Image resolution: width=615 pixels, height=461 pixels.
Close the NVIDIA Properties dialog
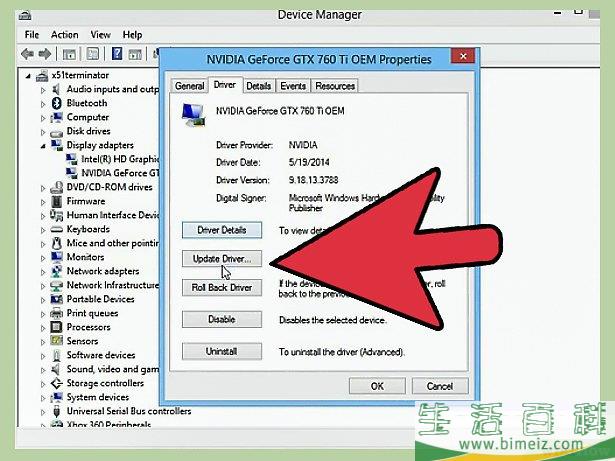(x=463, y=56)
